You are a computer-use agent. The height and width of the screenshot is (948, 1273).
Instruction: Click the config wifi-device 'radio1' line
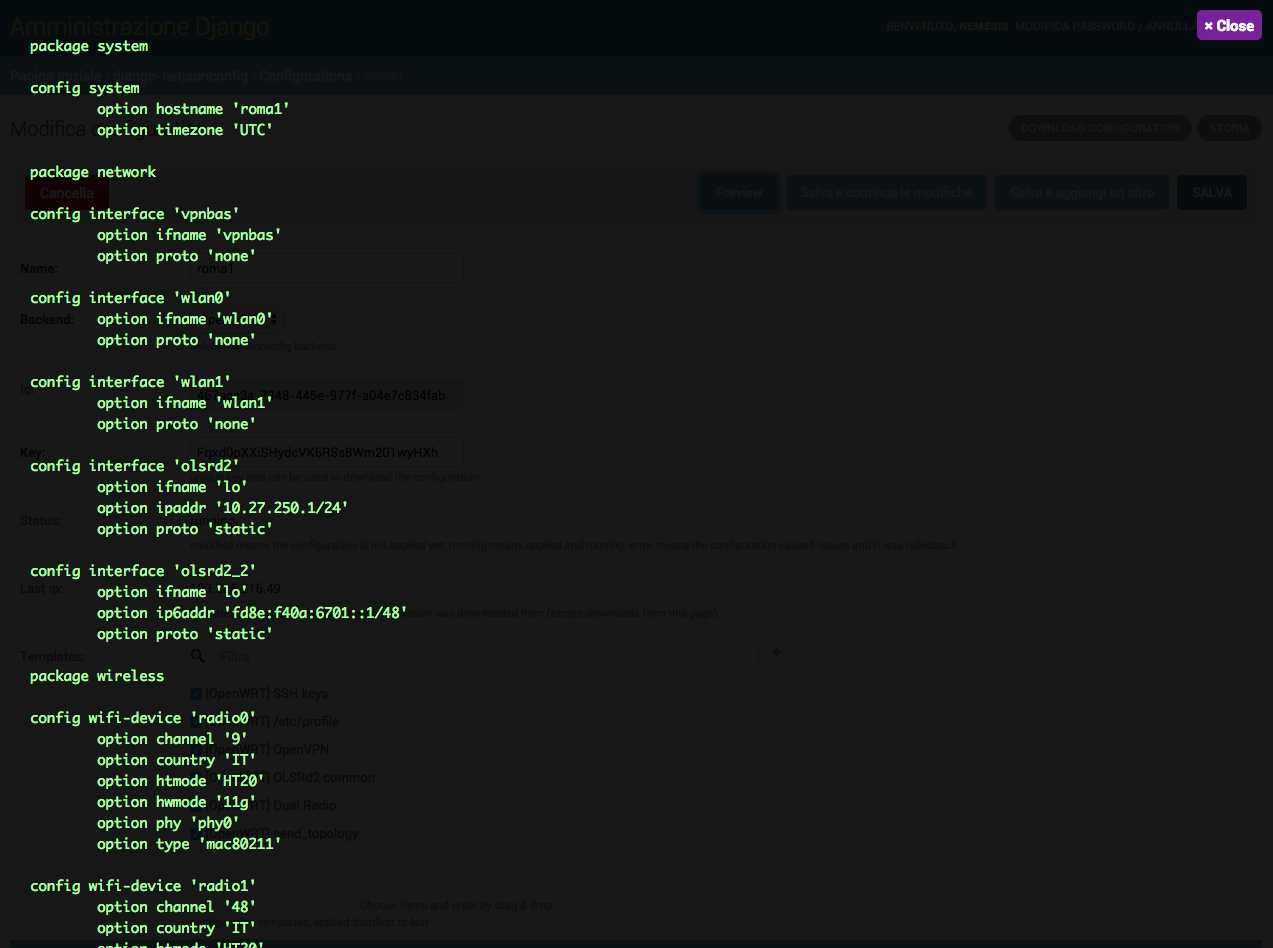coord(143,886)
